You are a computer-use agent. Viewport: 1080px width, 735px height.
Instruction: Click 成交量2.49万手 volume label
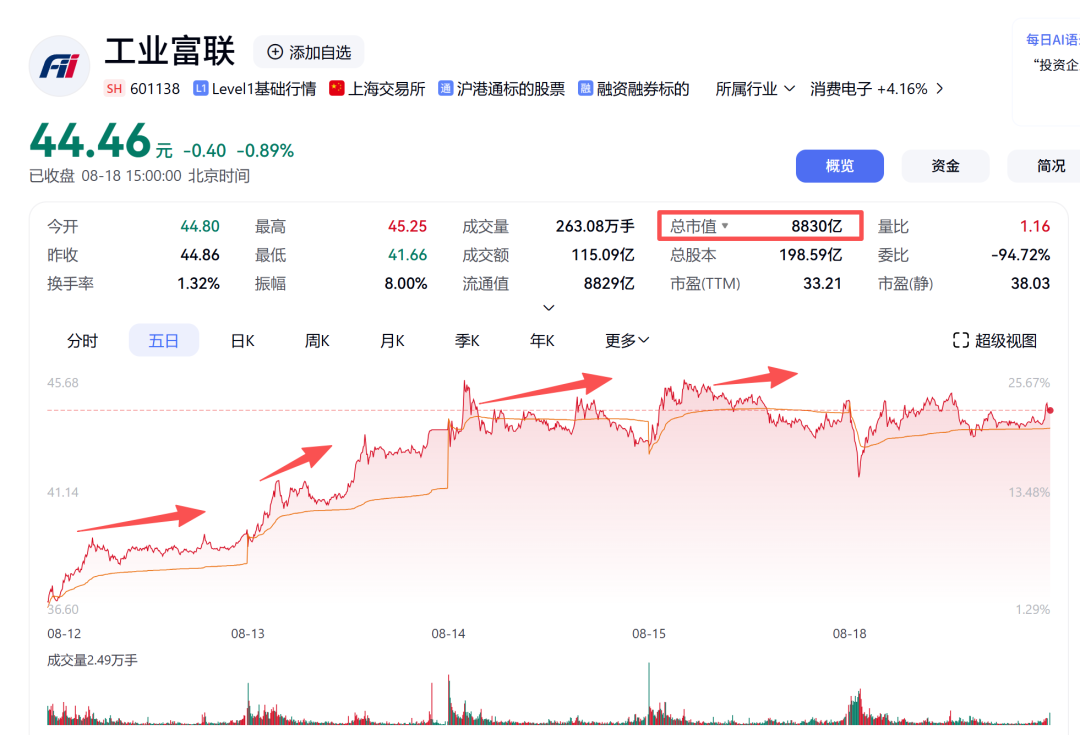coord(92,660)
